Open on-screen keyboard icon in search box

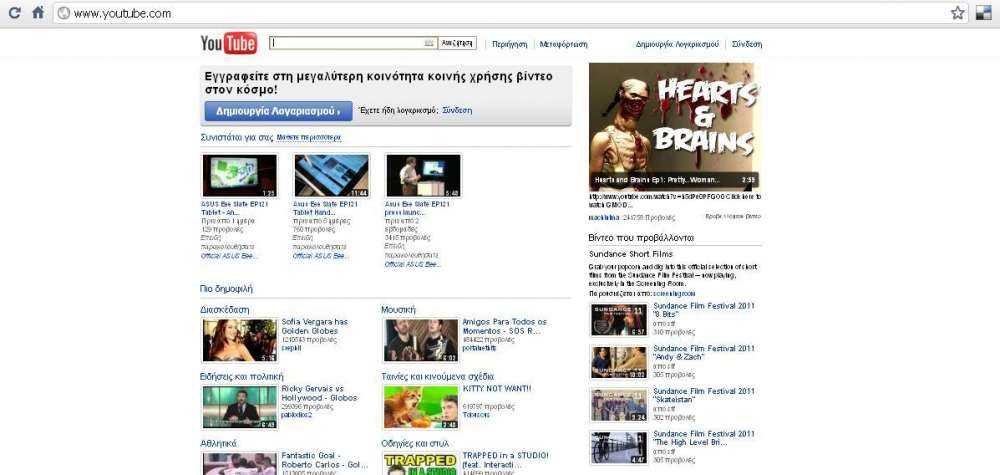pyautogui.click(x=429, y=43)
